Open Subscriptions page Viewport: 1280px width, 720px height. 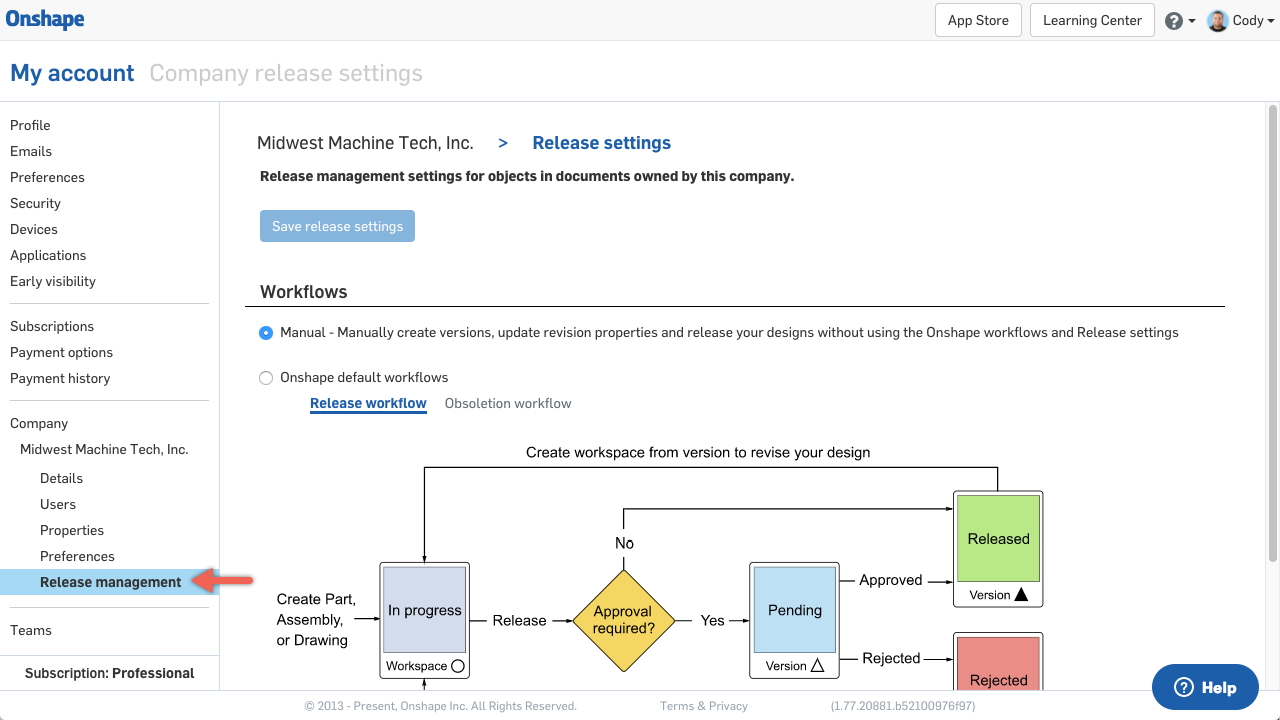pos(52,326)
